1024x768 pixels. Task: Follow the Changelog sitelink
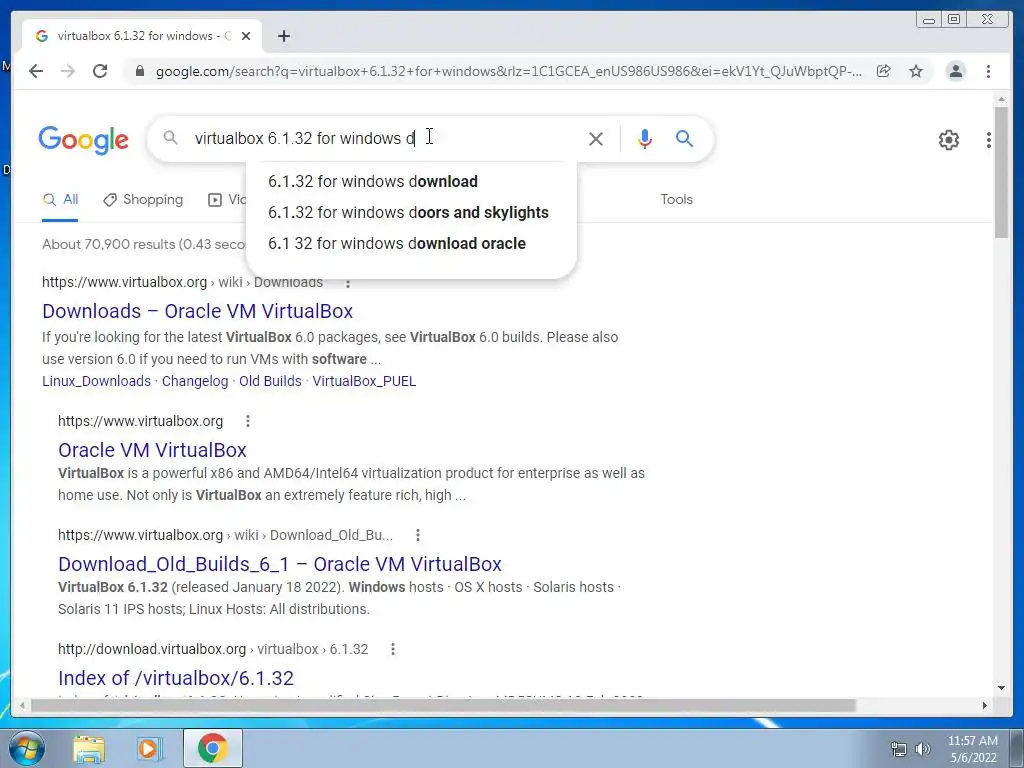[195, 381]
